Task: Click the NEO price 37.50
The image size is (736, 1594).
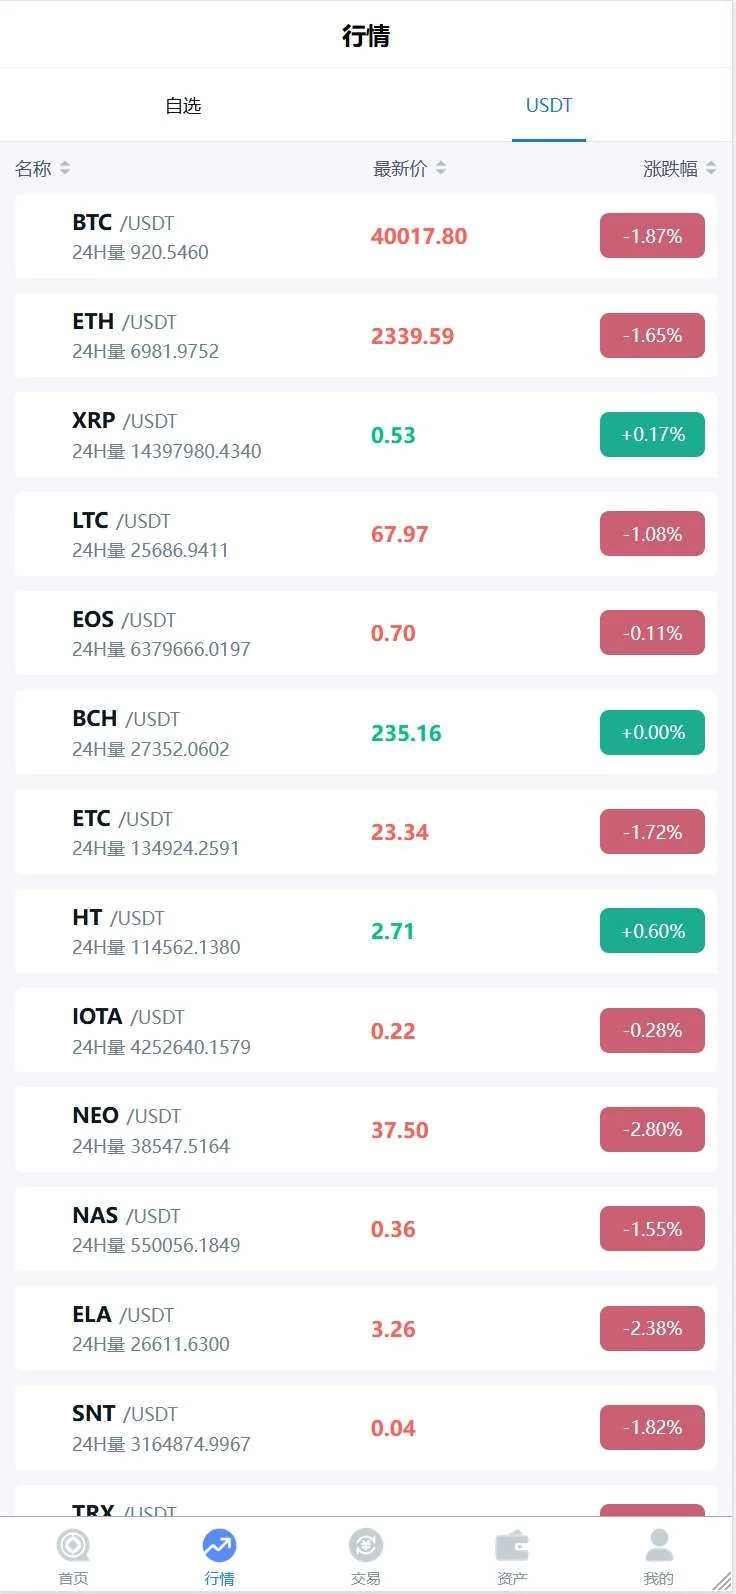Action: [400, 1130]
